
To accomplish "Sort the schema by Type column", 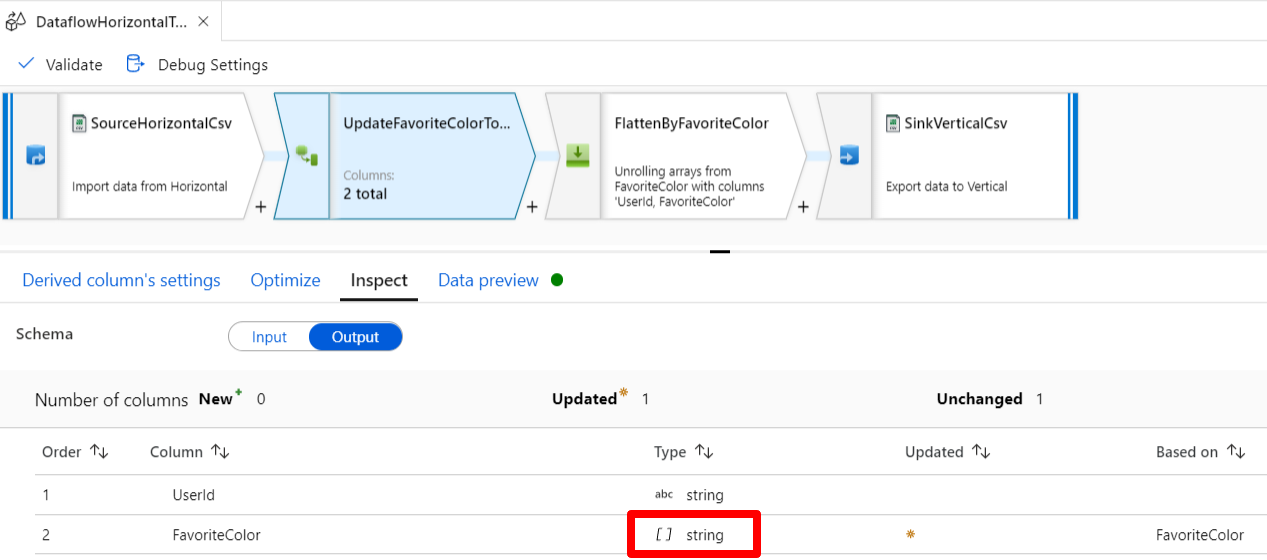I will [x=705, y=452].
